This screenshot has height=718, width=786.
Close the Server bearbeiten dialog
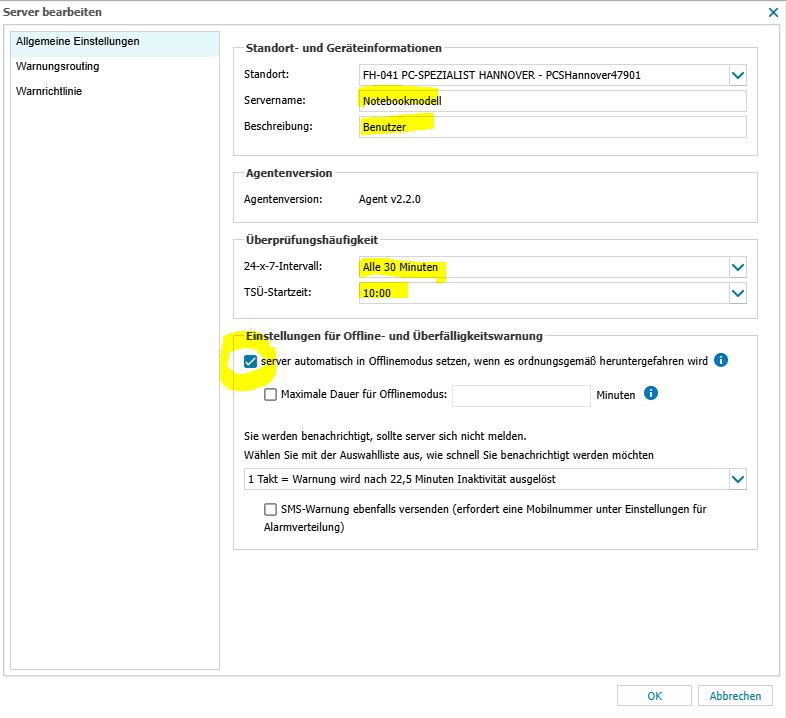(x=773, y=13)
